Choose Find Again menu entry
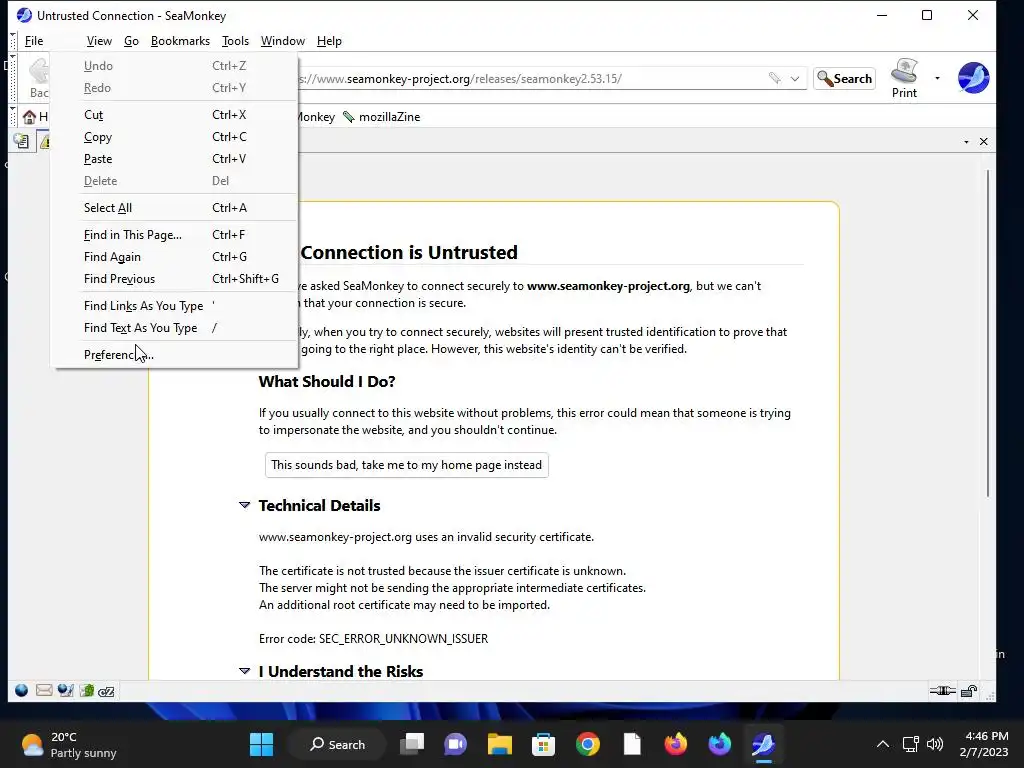Image resolution: width=1024 pixels, height=768 pixels. 175,257
